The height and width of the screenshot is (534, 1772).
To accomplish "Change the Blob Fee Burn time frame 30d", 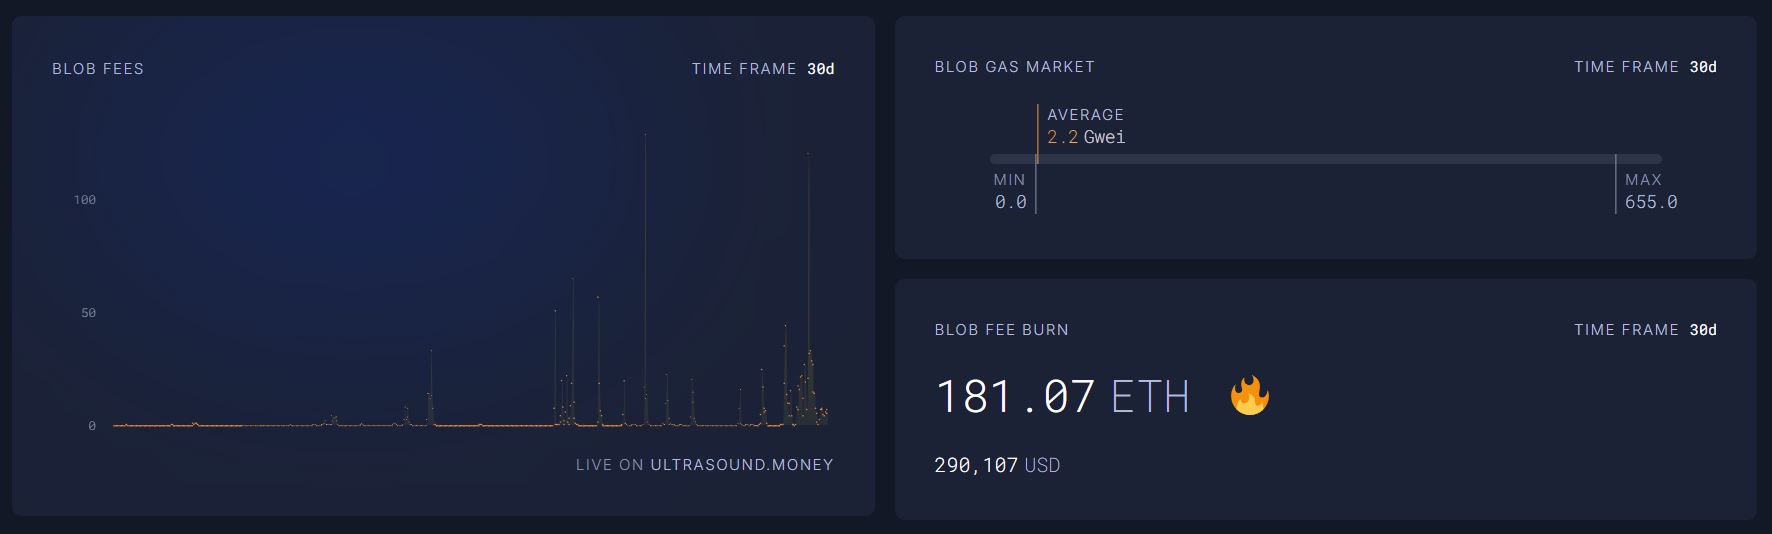I will pos(1702,330).
